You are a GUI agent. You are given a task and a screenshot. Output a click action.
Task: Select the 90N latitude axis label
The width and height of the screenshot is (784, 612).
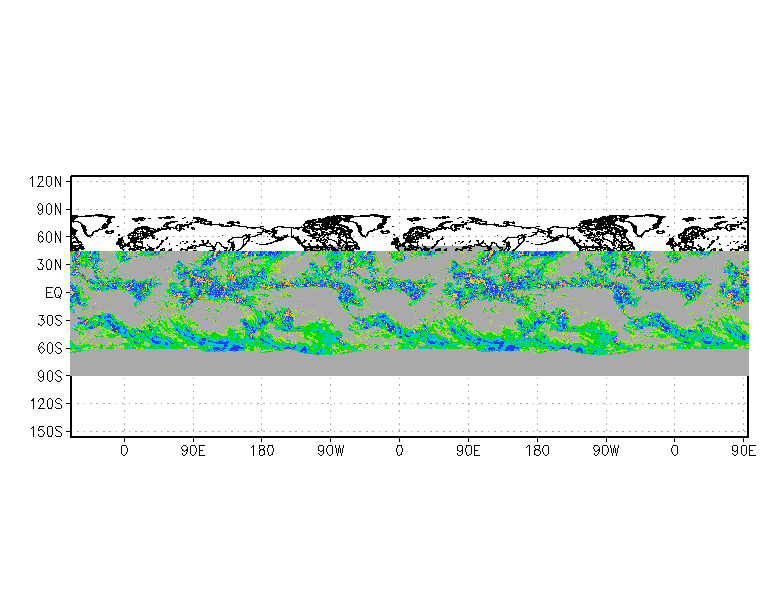[49, 210]
